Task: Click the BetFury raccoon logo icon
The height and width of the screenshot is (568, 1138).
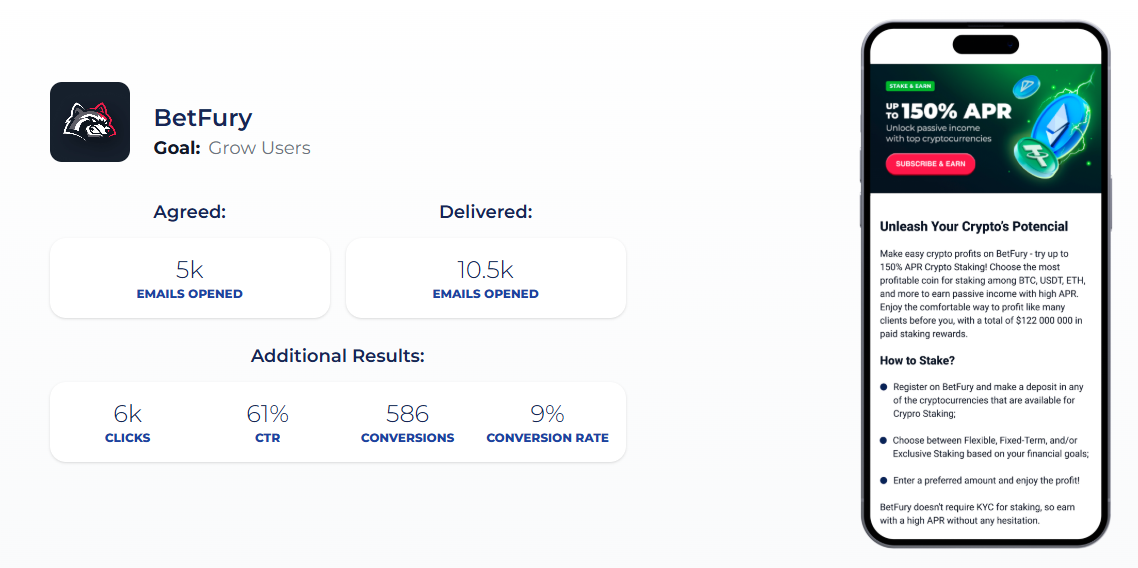Action: coord(90,122)
